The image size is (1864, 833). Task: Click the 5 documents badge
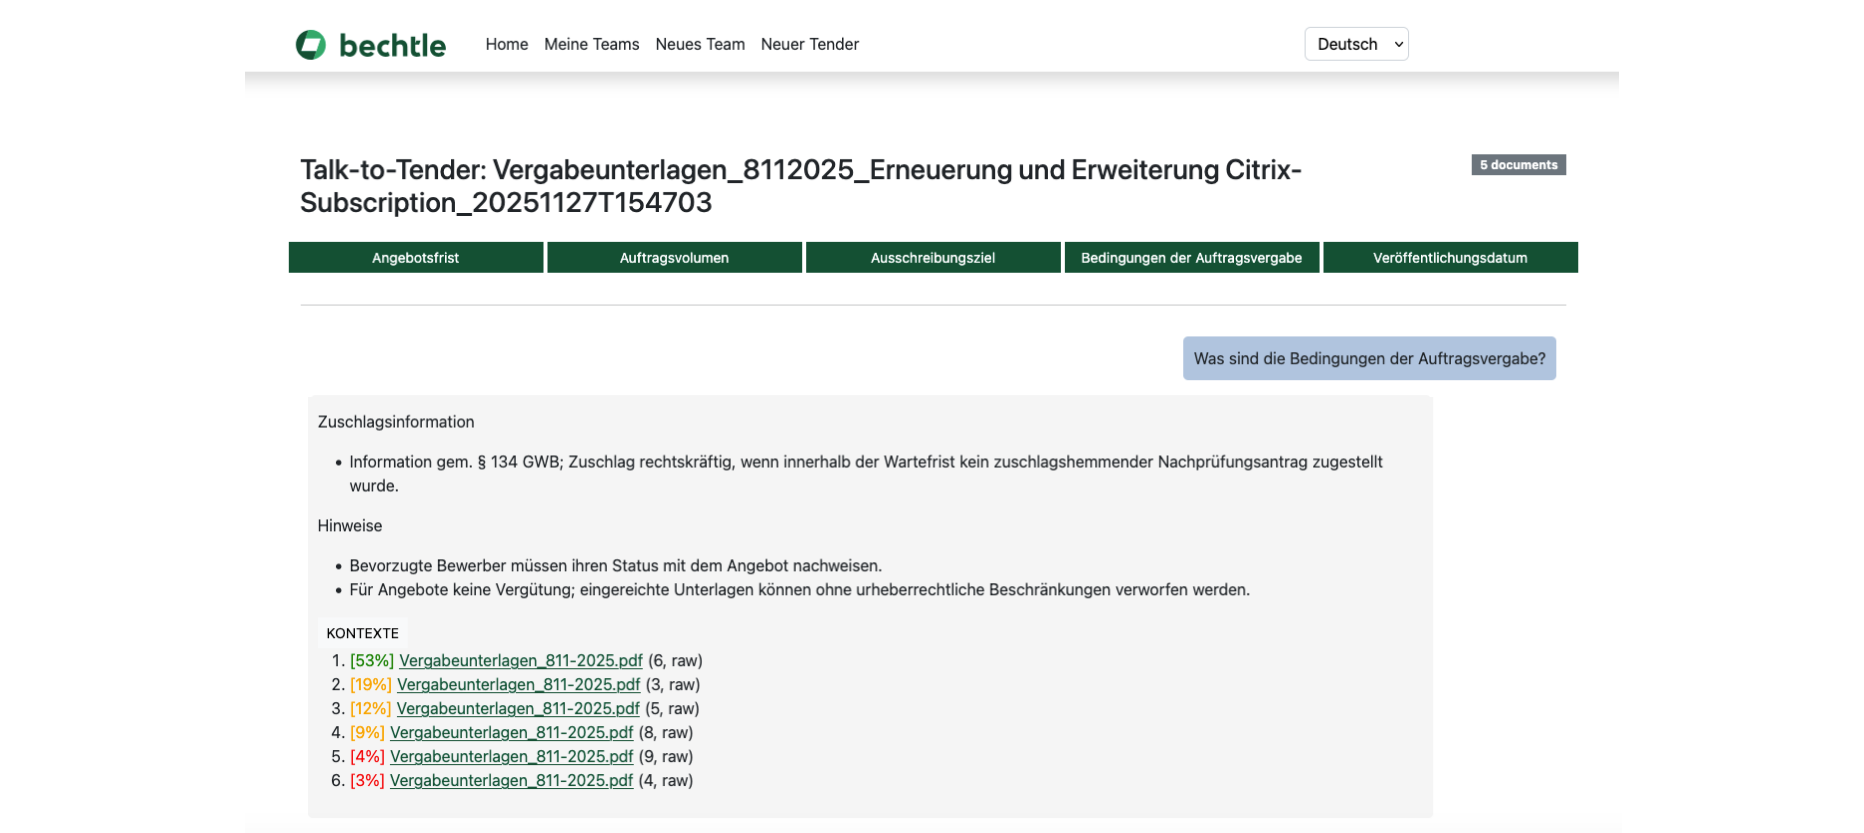coord(1518,165)
